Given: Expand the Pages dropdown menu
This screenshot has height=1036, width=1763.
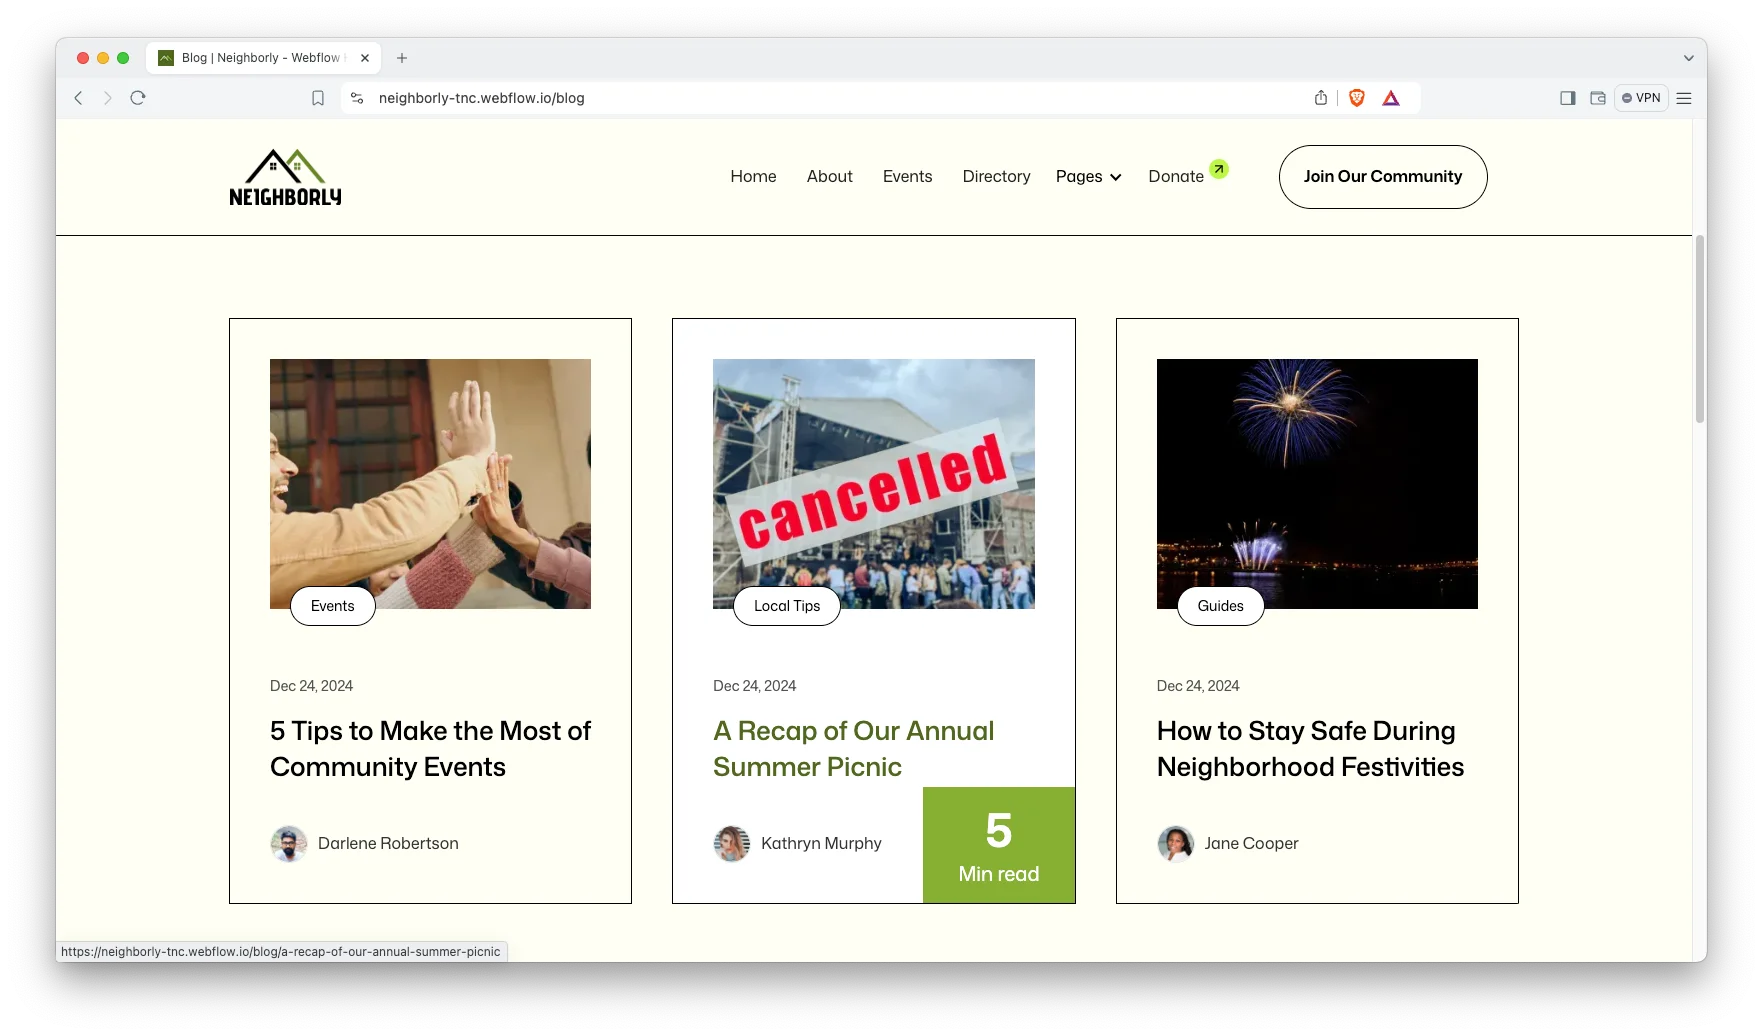Looking at the screenshot, I should (1088, 177).
